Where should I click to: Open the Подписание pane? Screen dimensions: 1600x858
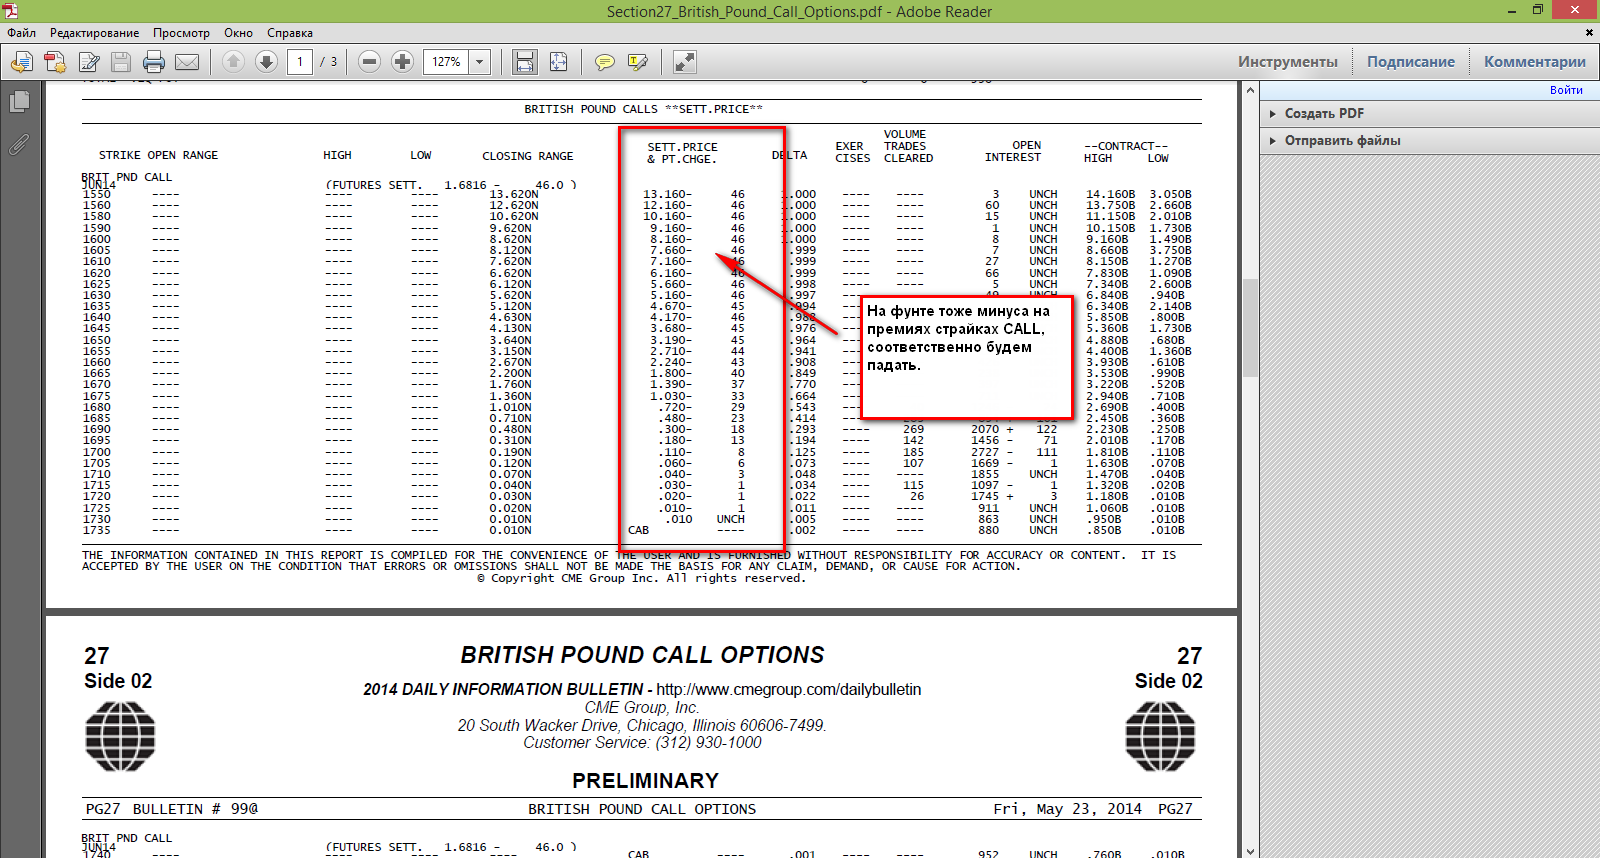[1411, 62]
